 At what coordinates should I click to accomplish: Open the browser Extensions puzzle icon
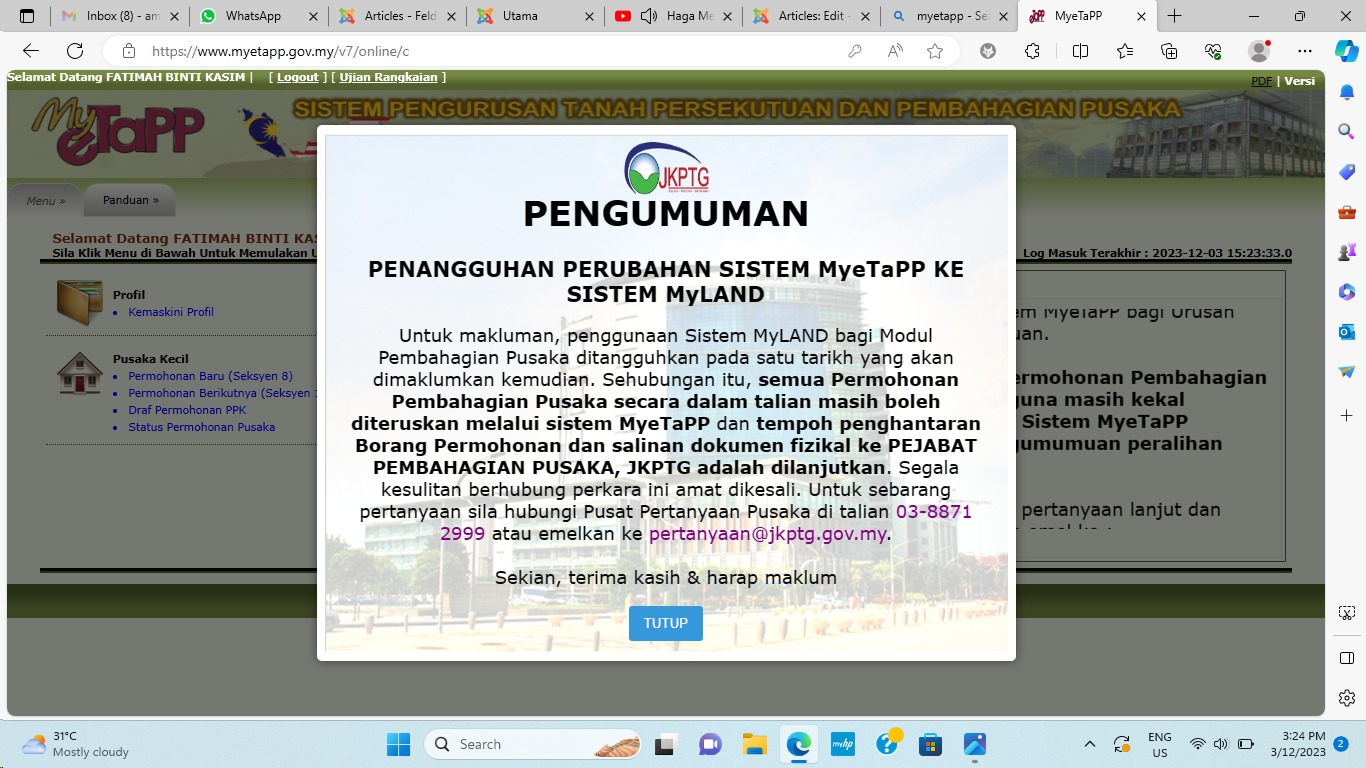tap(1032, 51)
